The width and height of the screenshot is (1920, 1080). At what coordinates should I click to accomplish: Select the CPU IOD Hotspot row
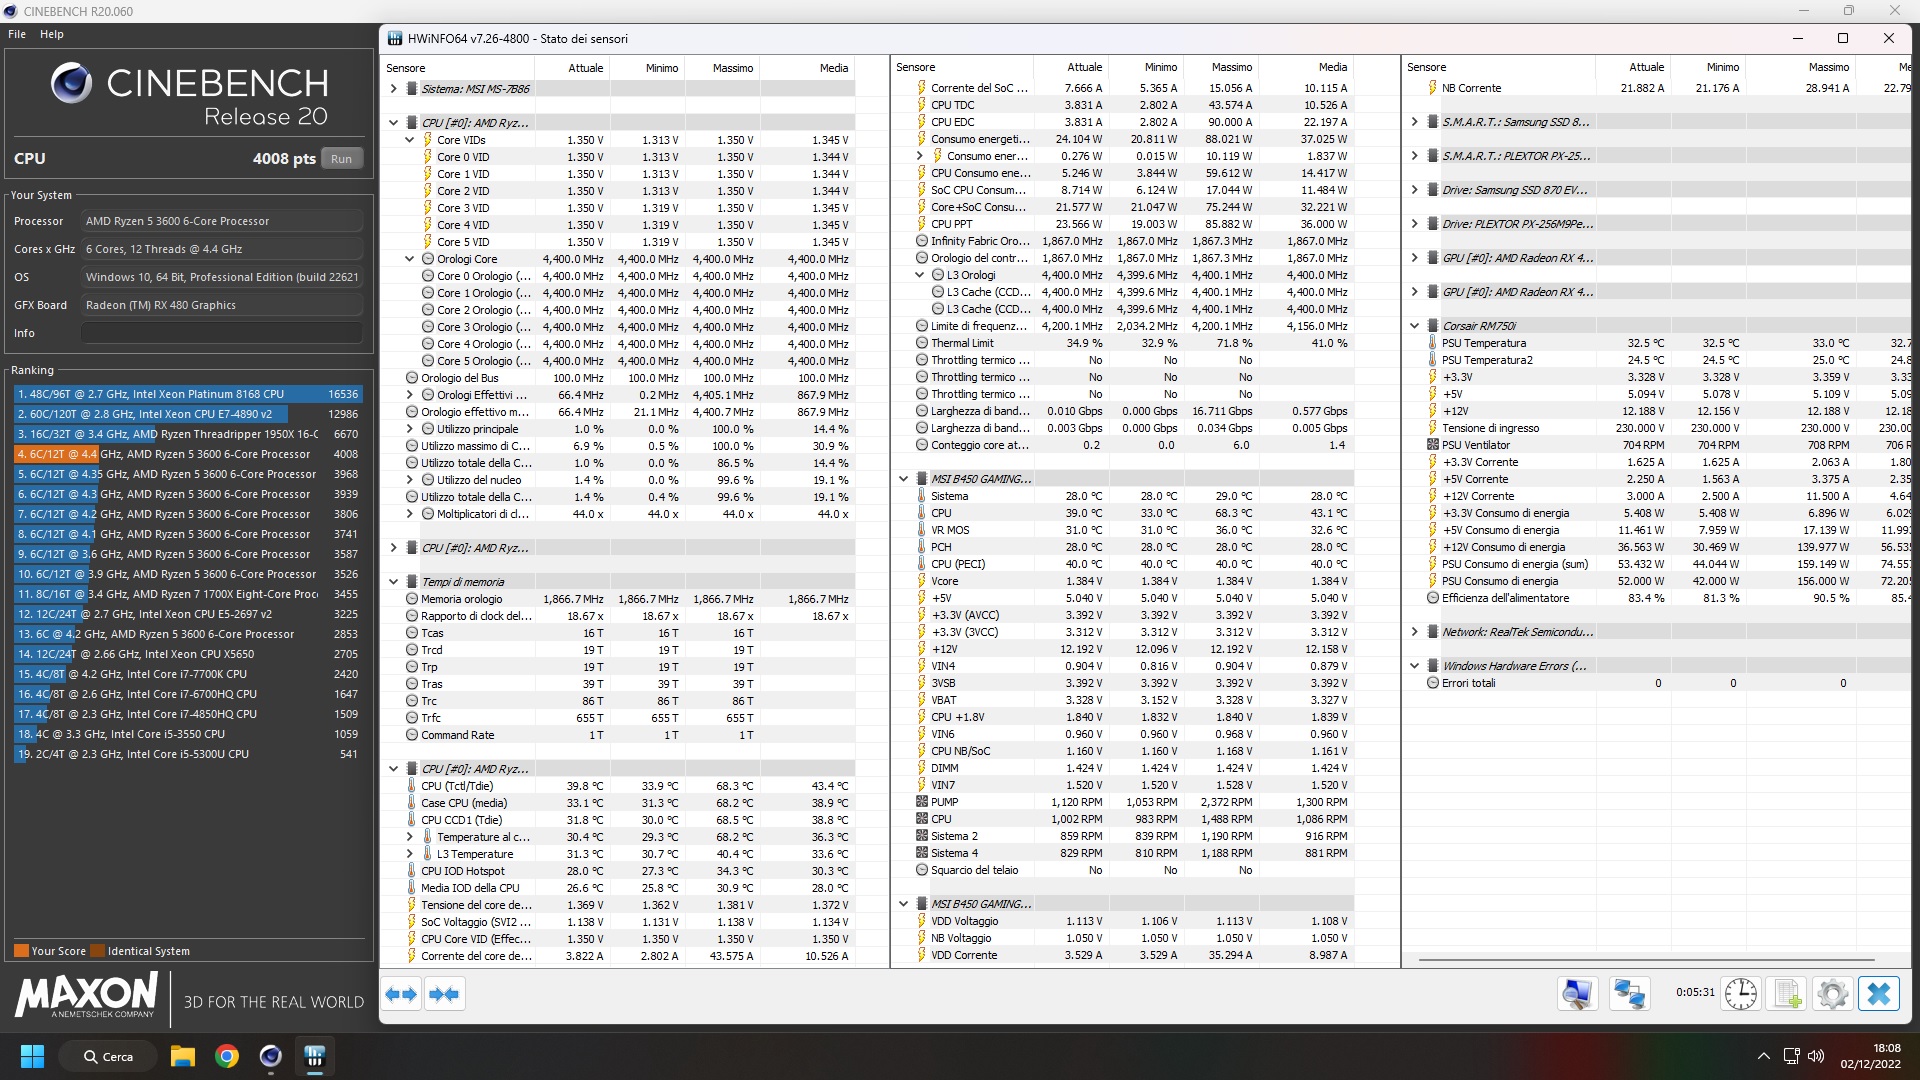point(620,871)
